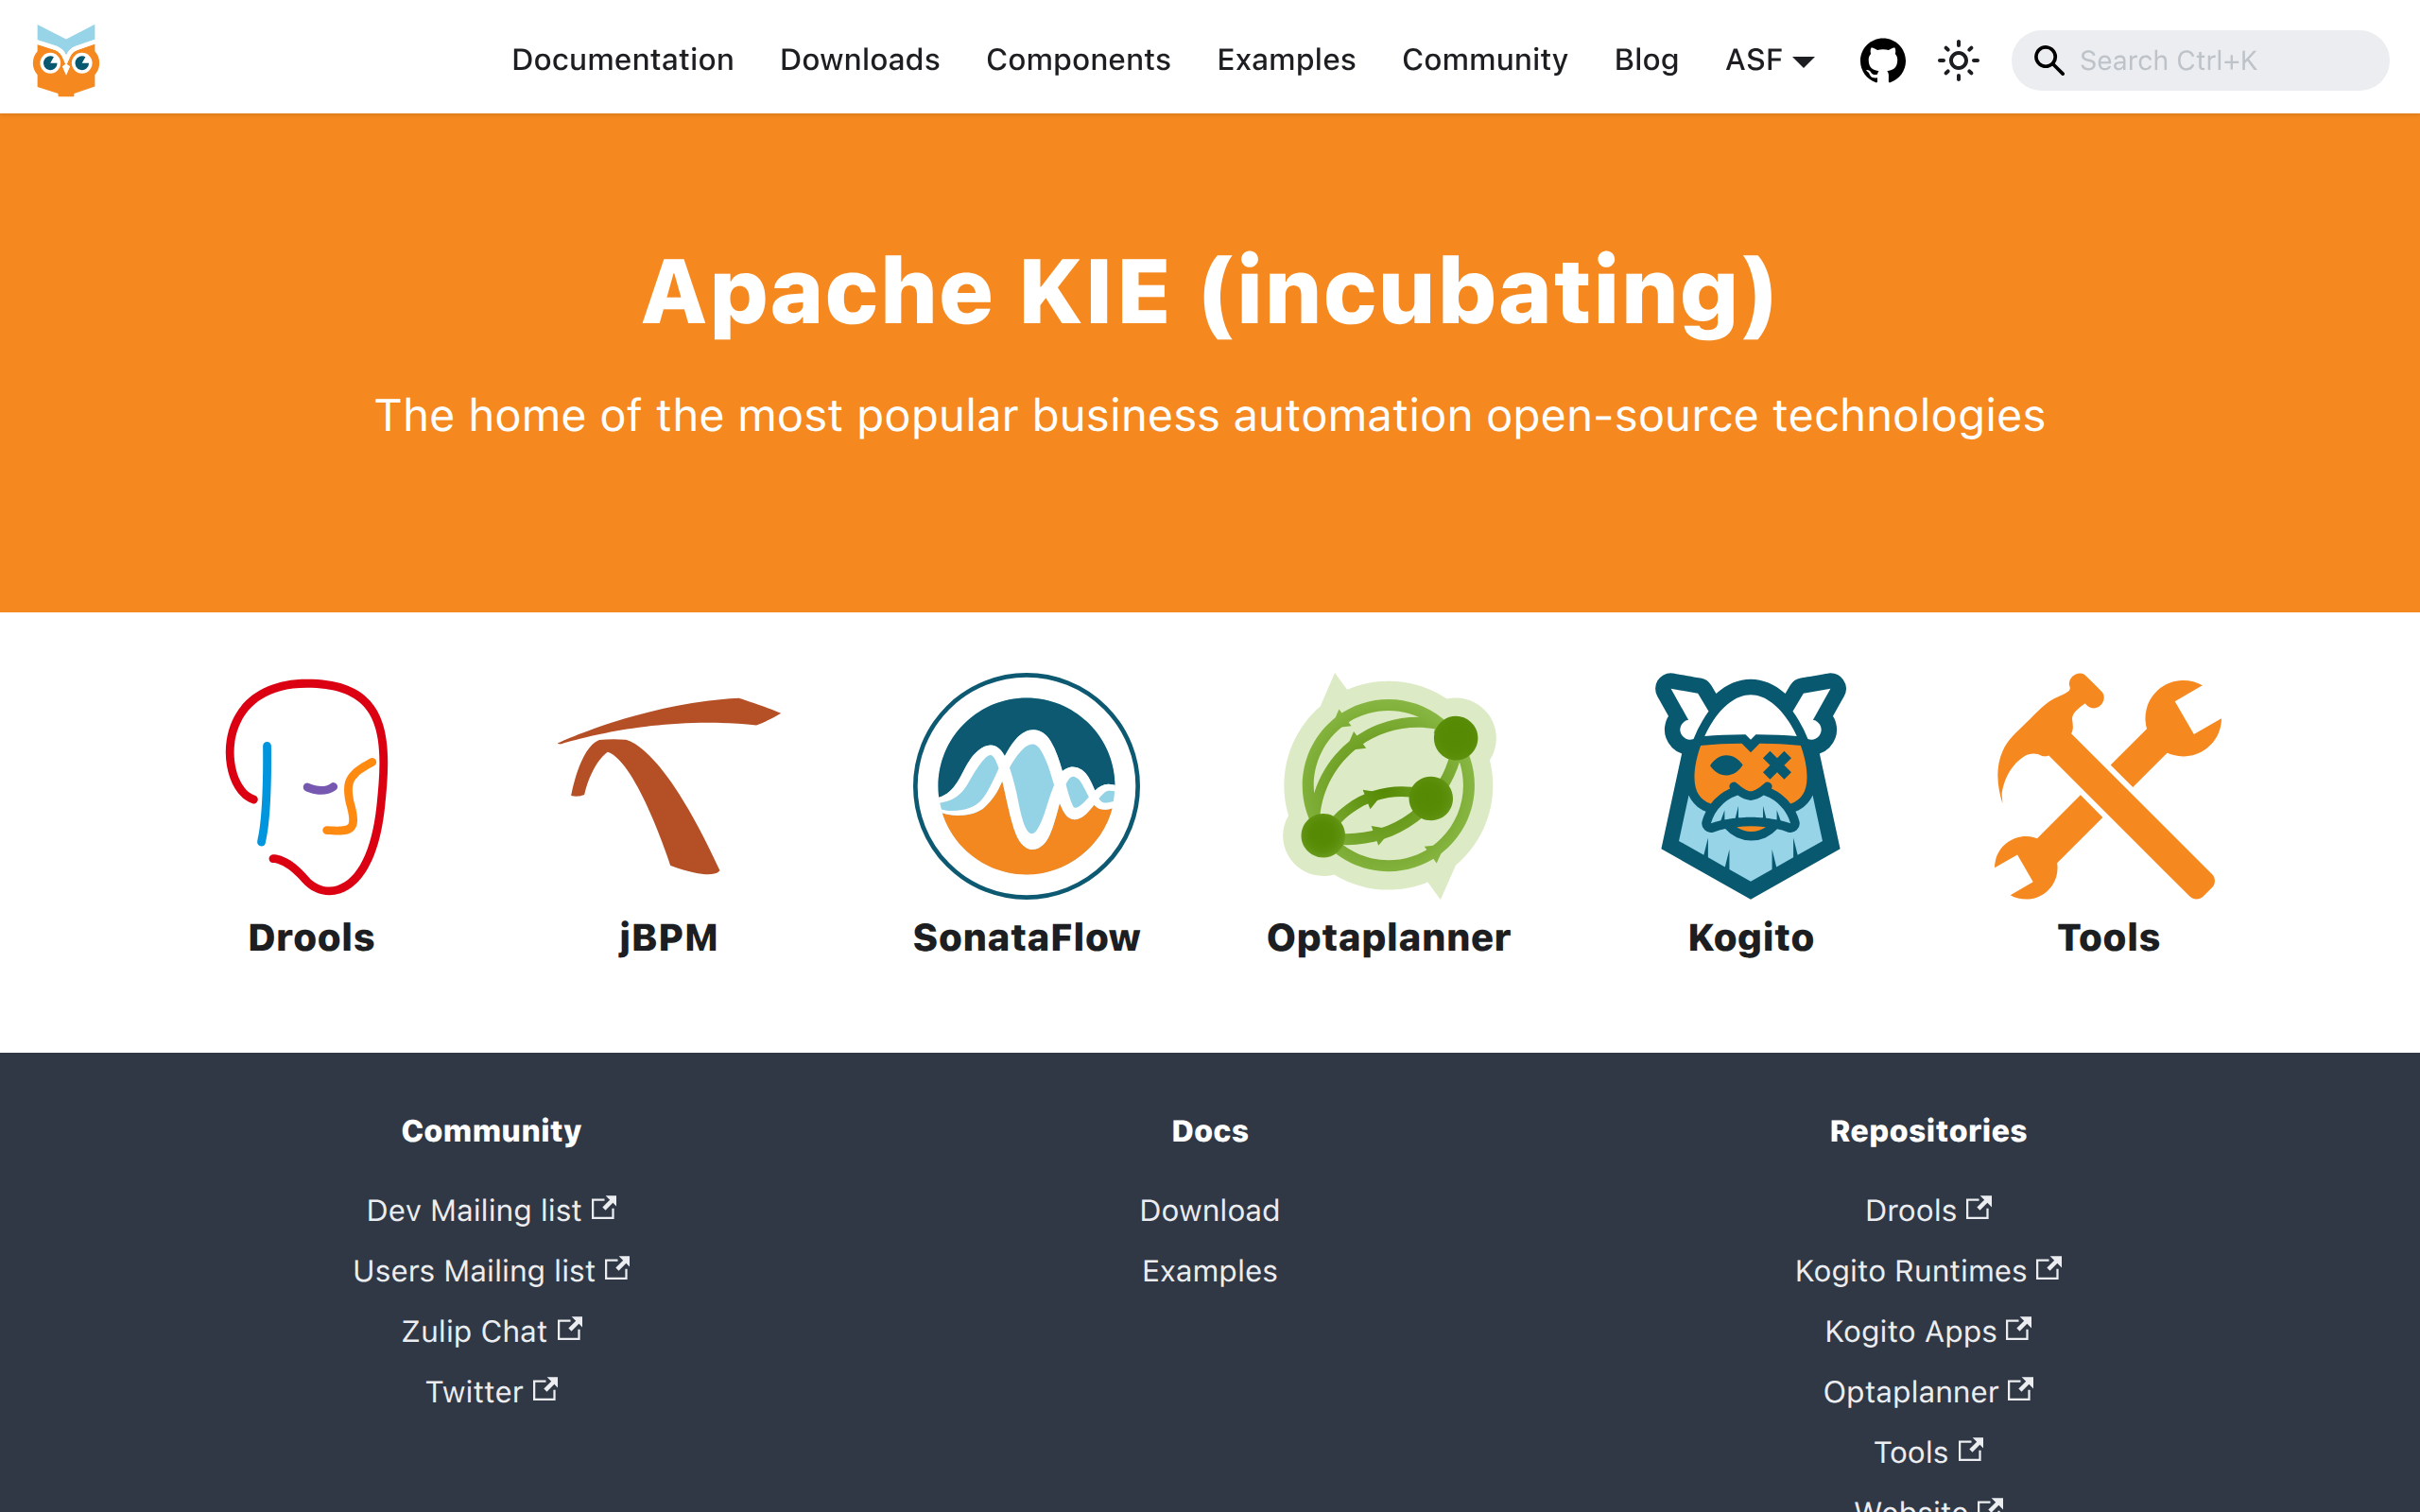Select the Optaplanner green globe icon
This screenshot has width=2420, height=1512.
(1390, 787)
